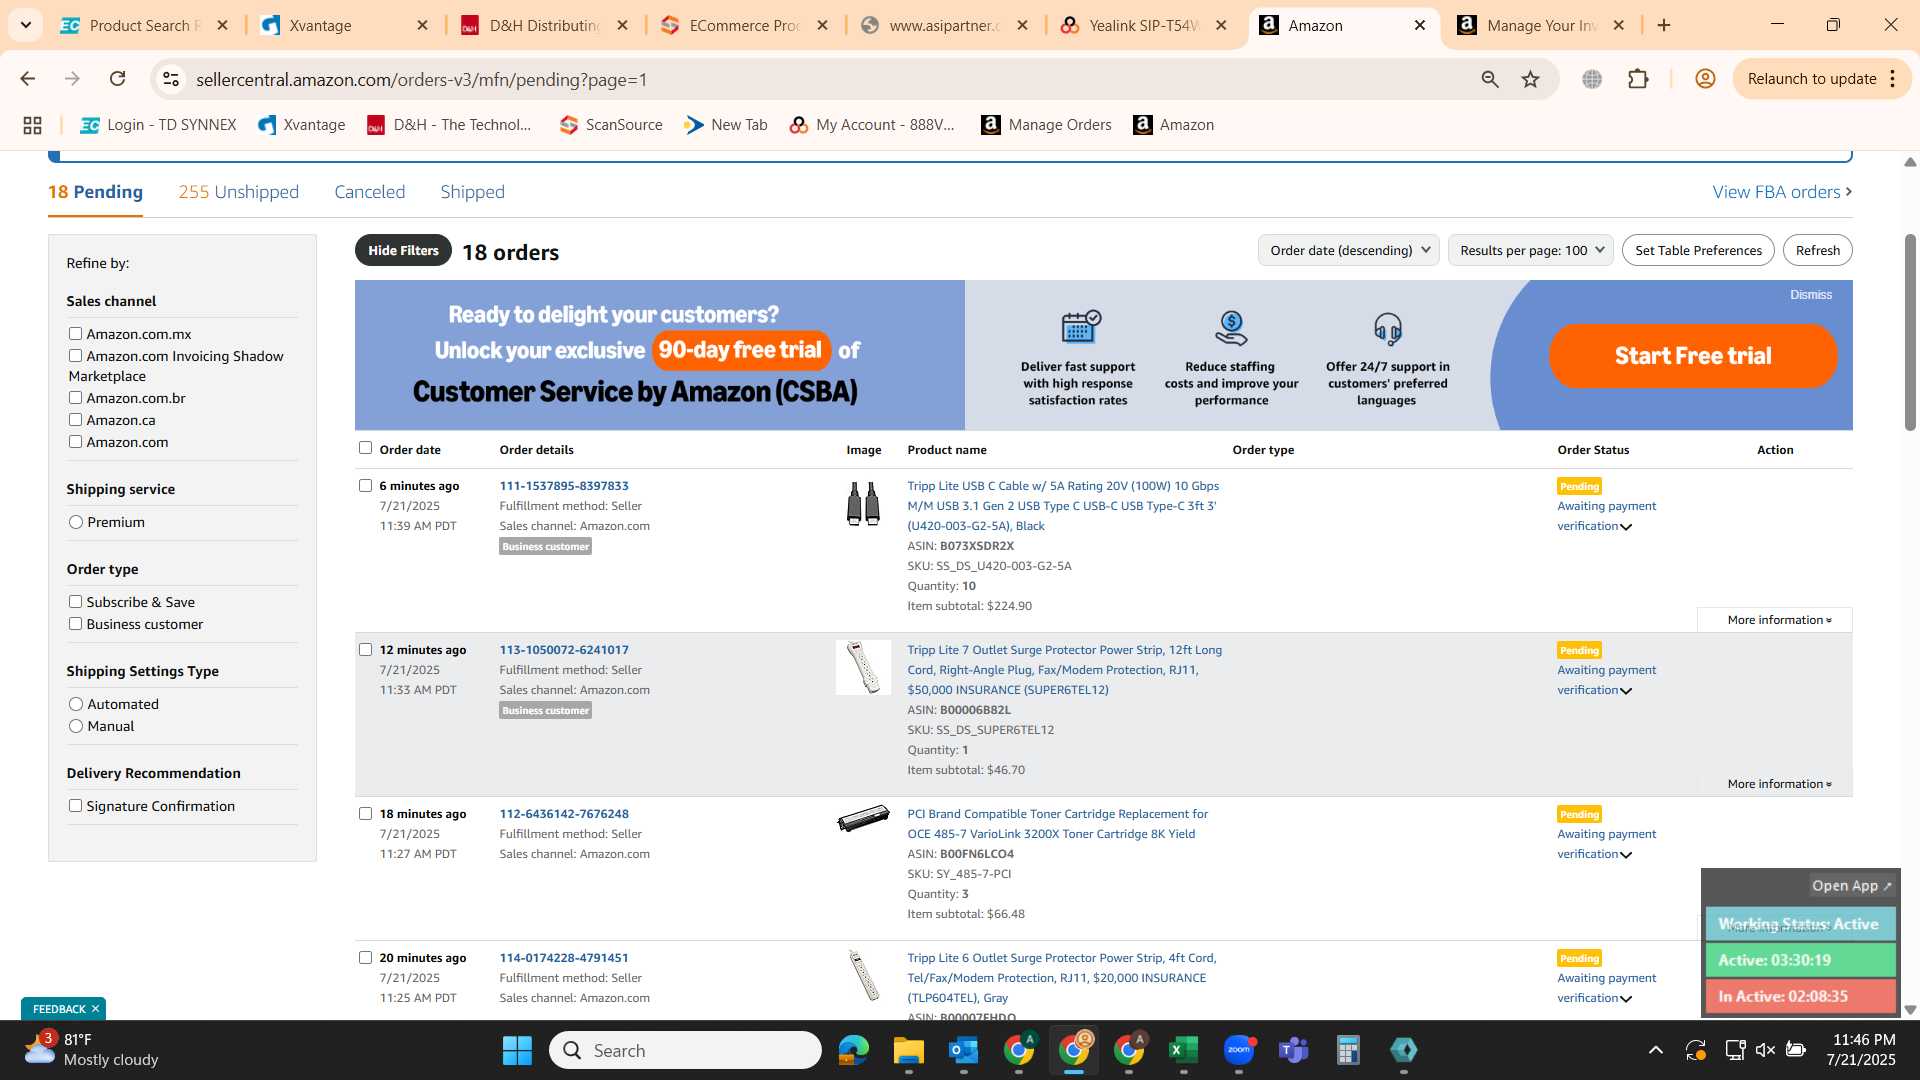Check the Amazon.com sales channel filter

[75, 441]
